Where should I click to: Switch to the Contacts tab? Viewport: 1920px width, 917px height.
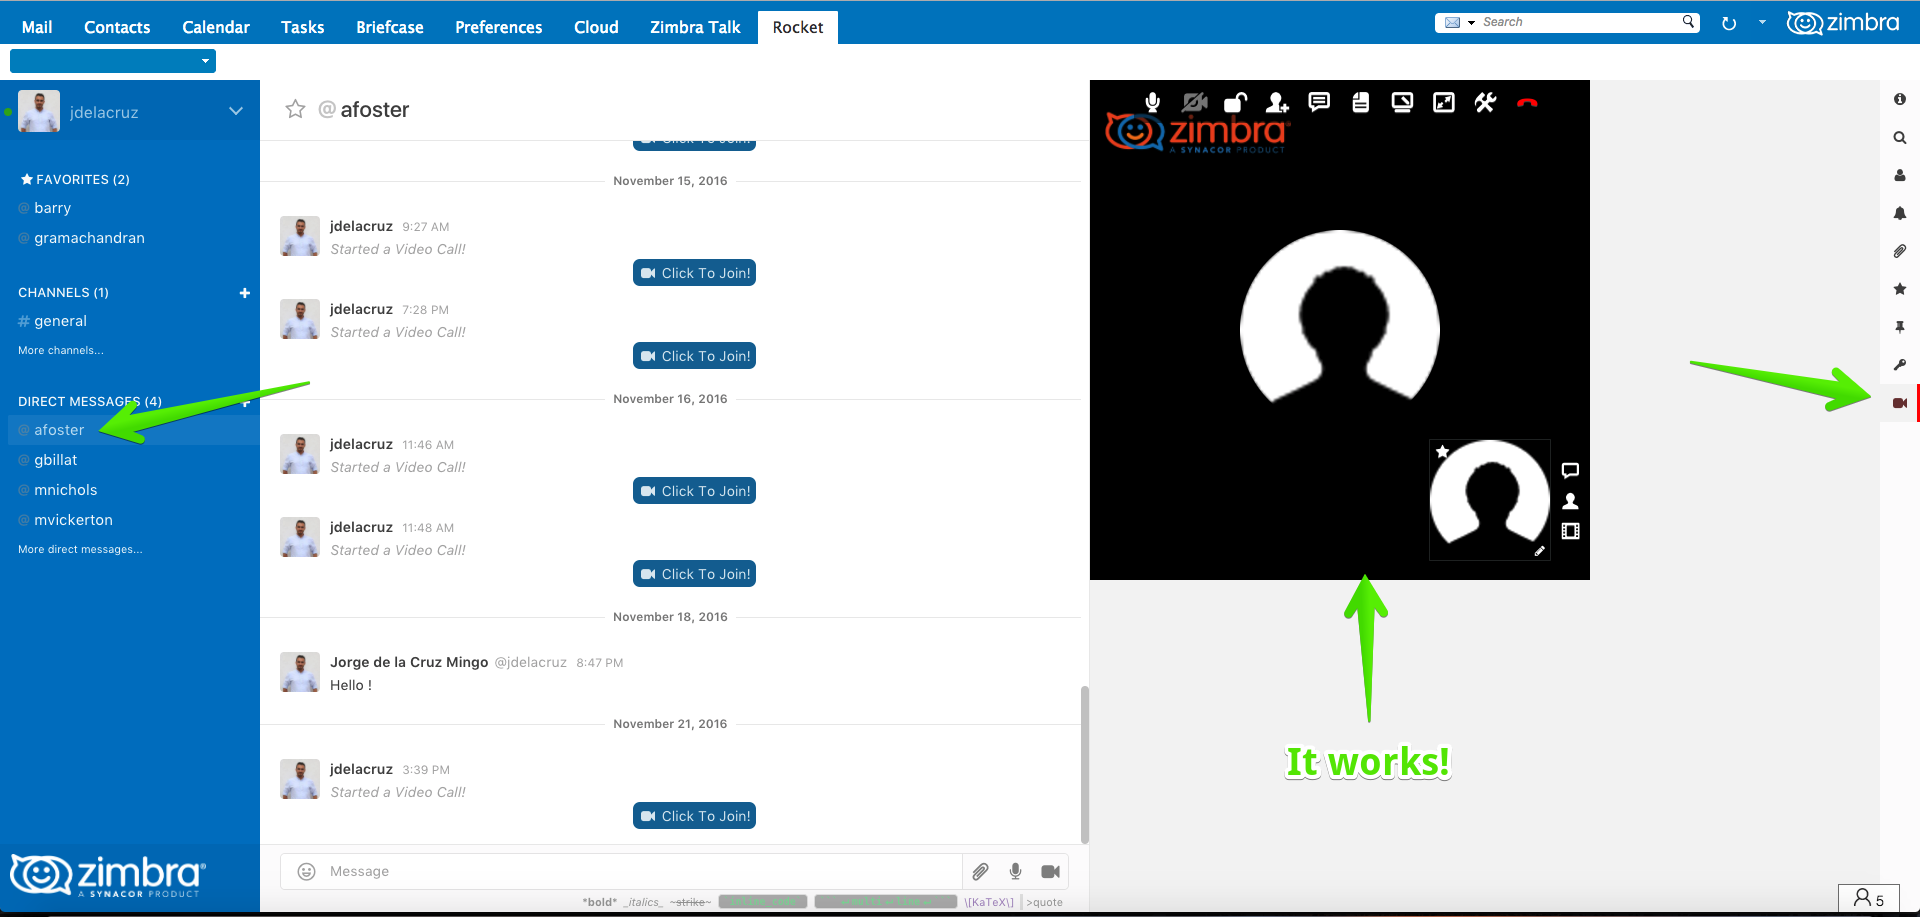point(117,27)
